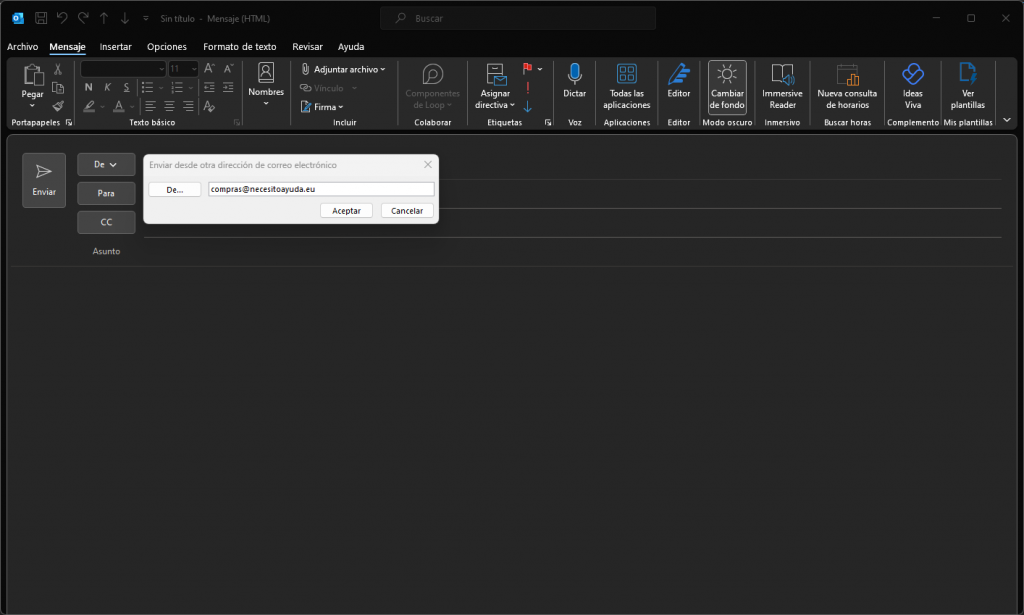Click the Dictar microphone icon
Screen dimensions: 1024x615
coord(575,74)
